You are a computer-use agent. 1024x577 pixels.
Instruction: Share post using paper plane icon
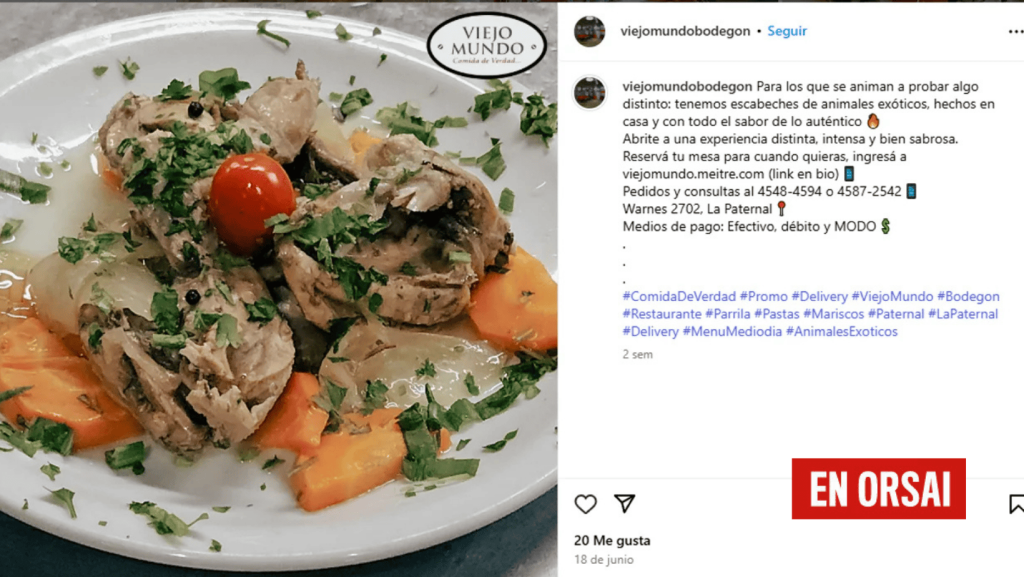click(x=624, y=503)
